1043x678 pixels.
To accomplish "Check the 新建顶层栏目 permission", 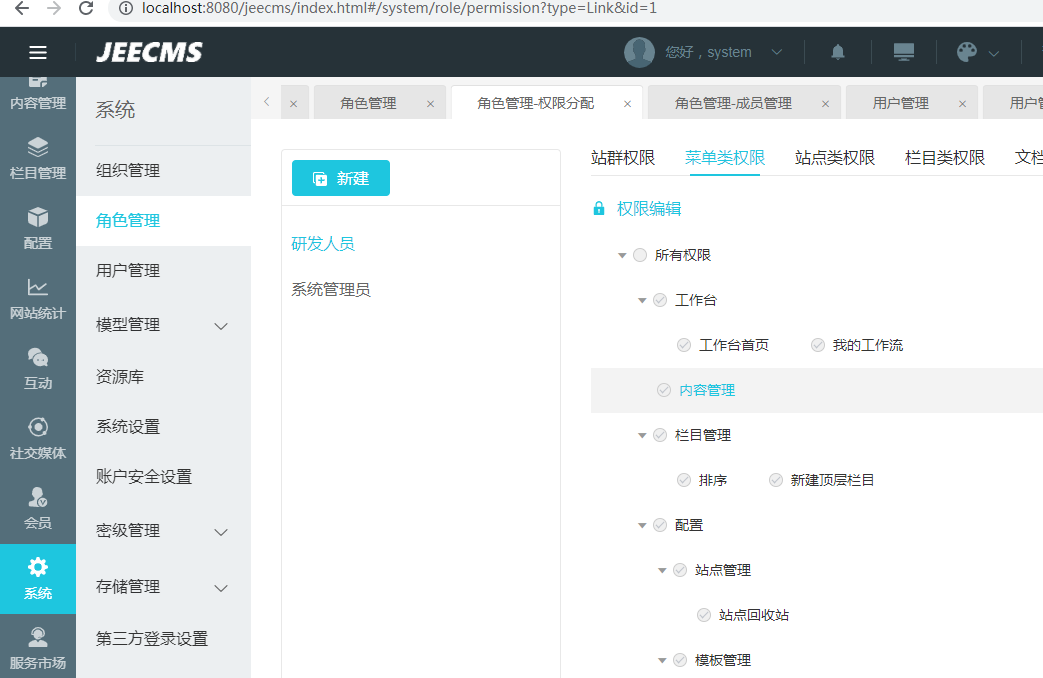I will click(776, 480).
